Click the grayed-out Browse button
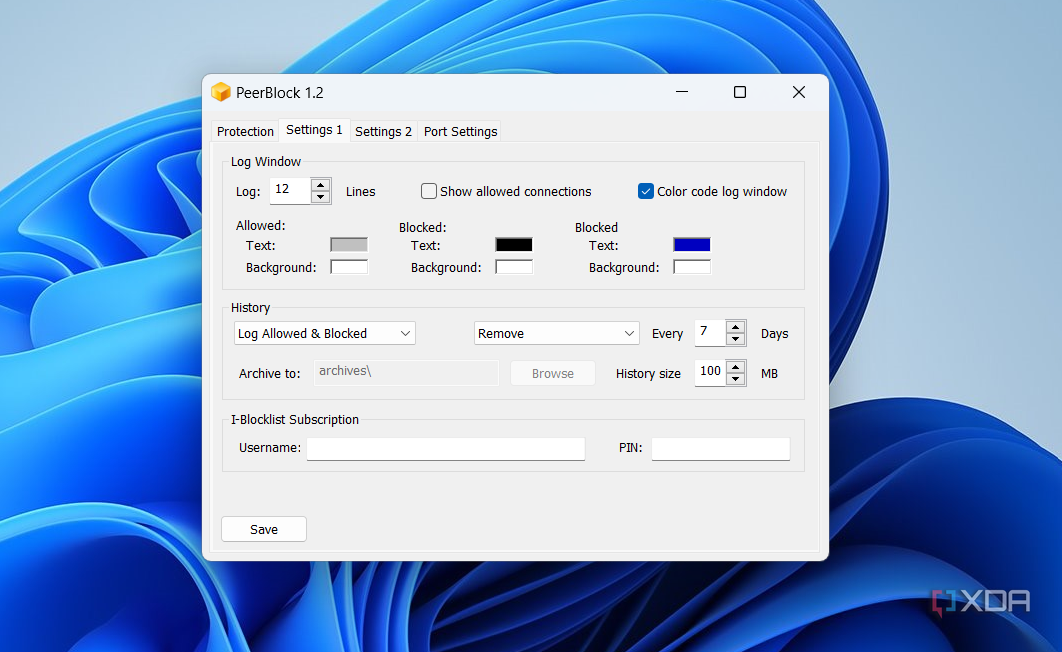 552,373
